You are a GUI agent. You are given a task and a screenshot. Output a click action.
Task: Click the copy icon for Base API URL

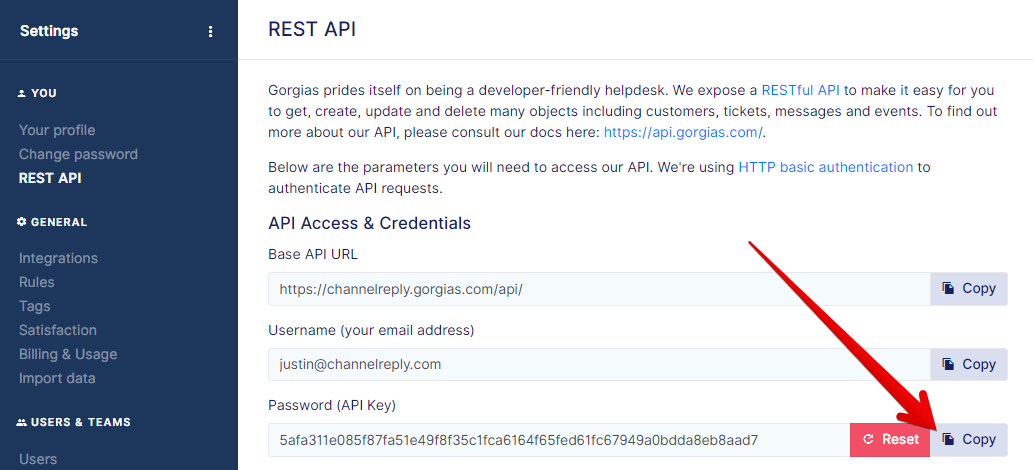[x=948, y=288]
